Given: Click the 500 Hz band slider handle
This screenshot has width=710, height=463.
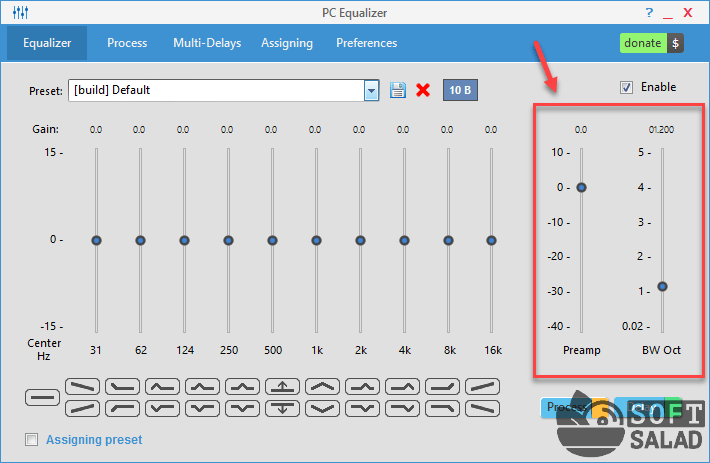Looking at the screenshot, I should pyautogui.click(x=272, y=240).
